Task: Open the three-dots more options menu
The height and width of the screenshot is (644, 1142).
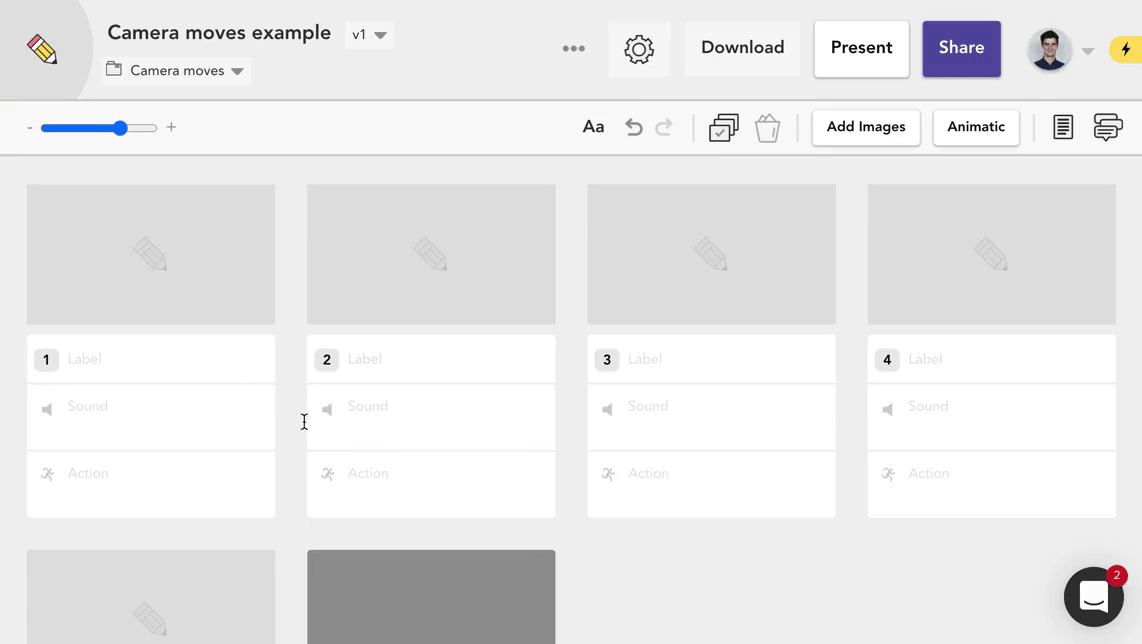Action: click(x=574, y=49)
